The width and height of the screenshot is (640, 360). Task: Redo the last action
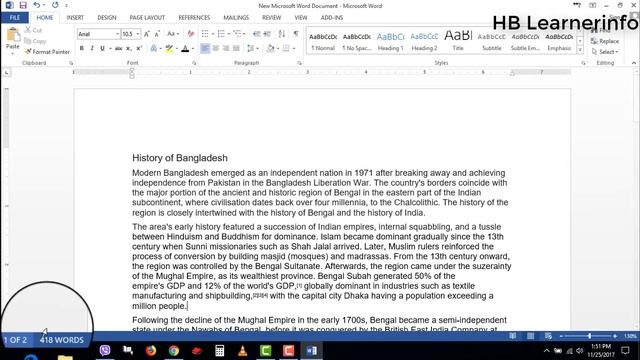pos(55,5)
